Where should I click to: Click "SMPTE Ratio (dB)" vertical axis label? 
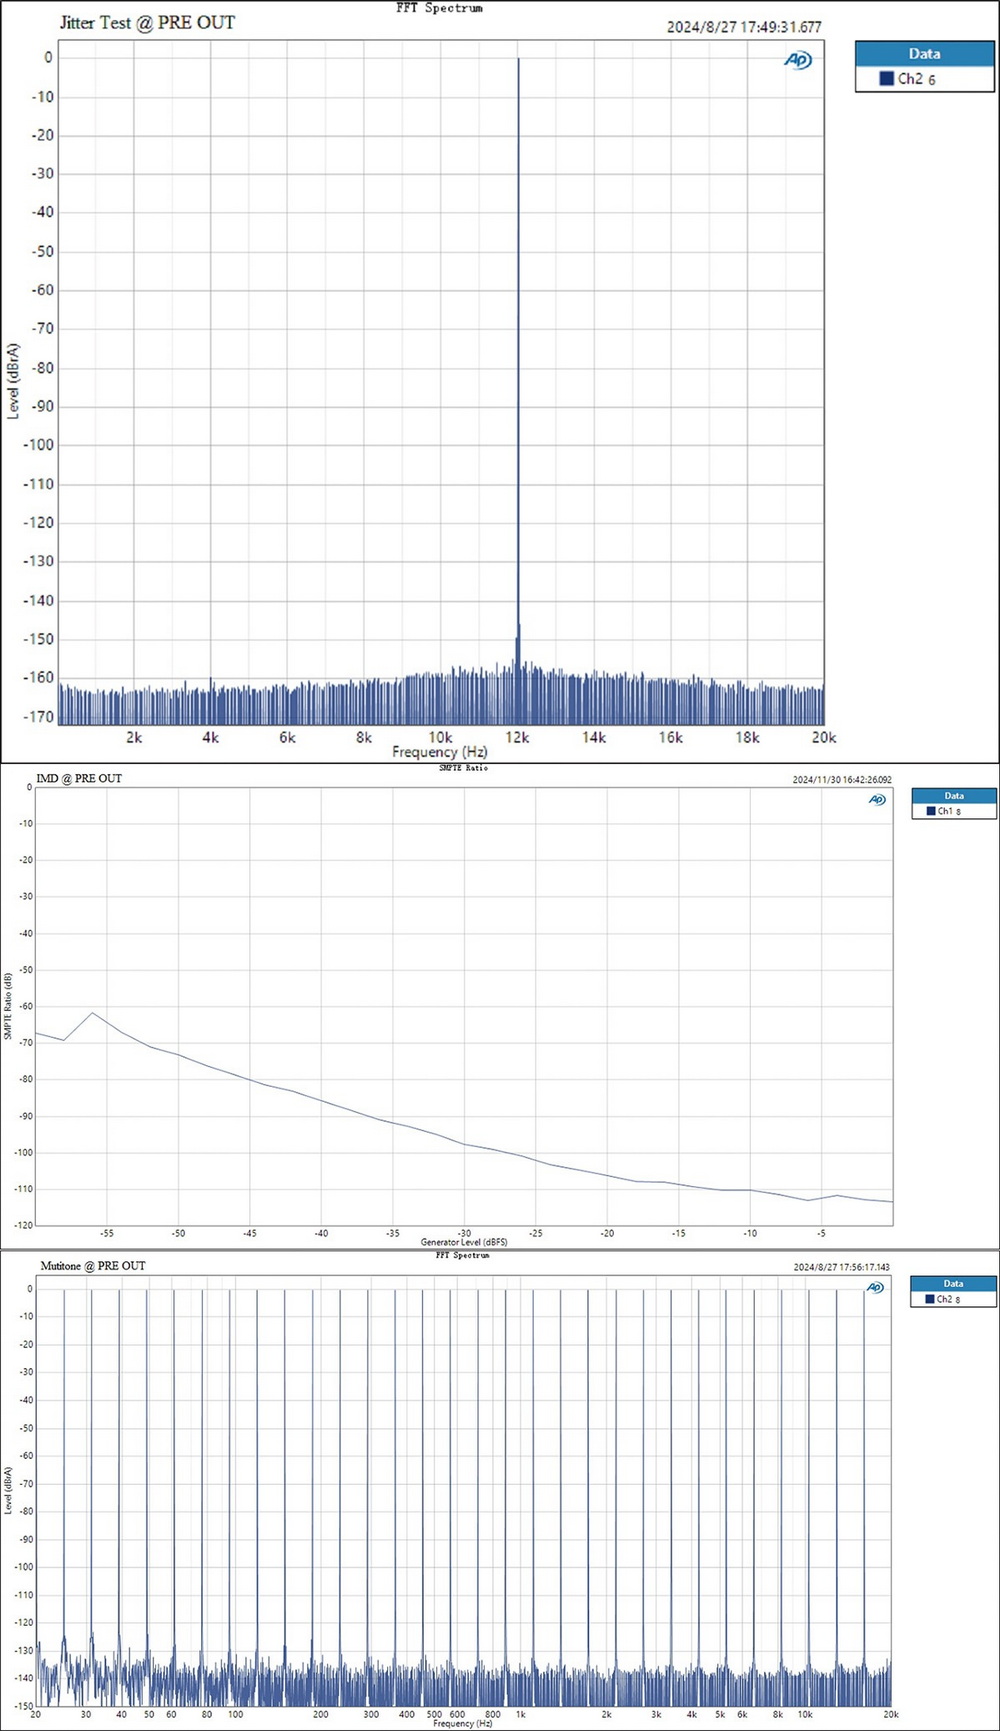click(x=8, y=1005)
